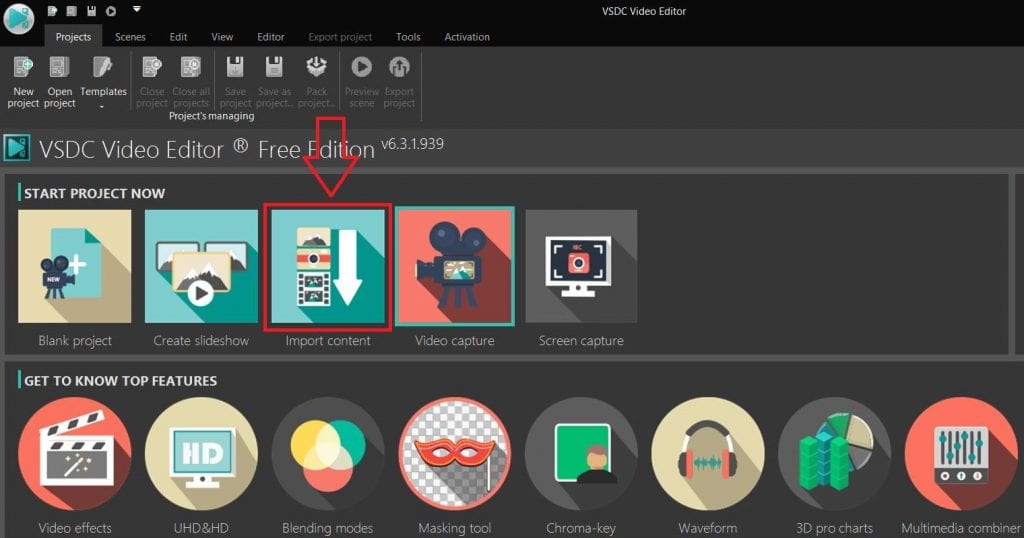Start Video capture from its tile
Screen dimensions: 1024x538
[x=454, y=266]
